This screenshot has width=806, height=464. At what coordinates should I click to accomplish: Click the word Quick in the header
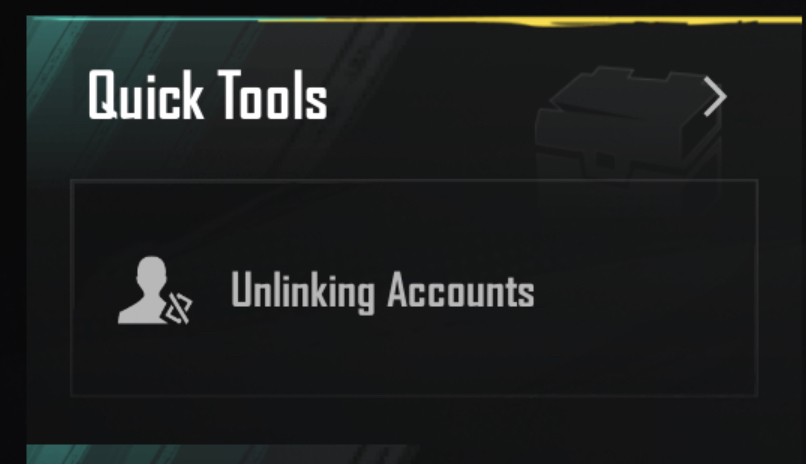(x=145, y=96)
